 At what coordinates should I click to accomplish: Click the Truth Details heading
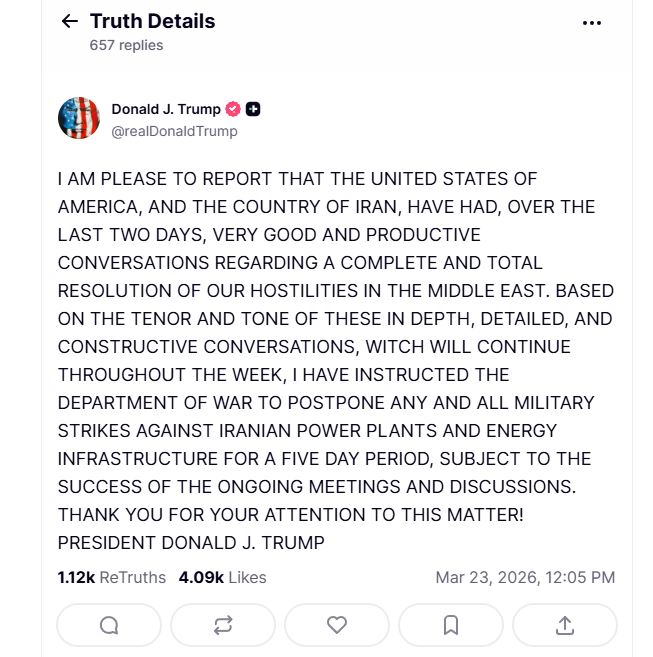click(x=152, y=21)
